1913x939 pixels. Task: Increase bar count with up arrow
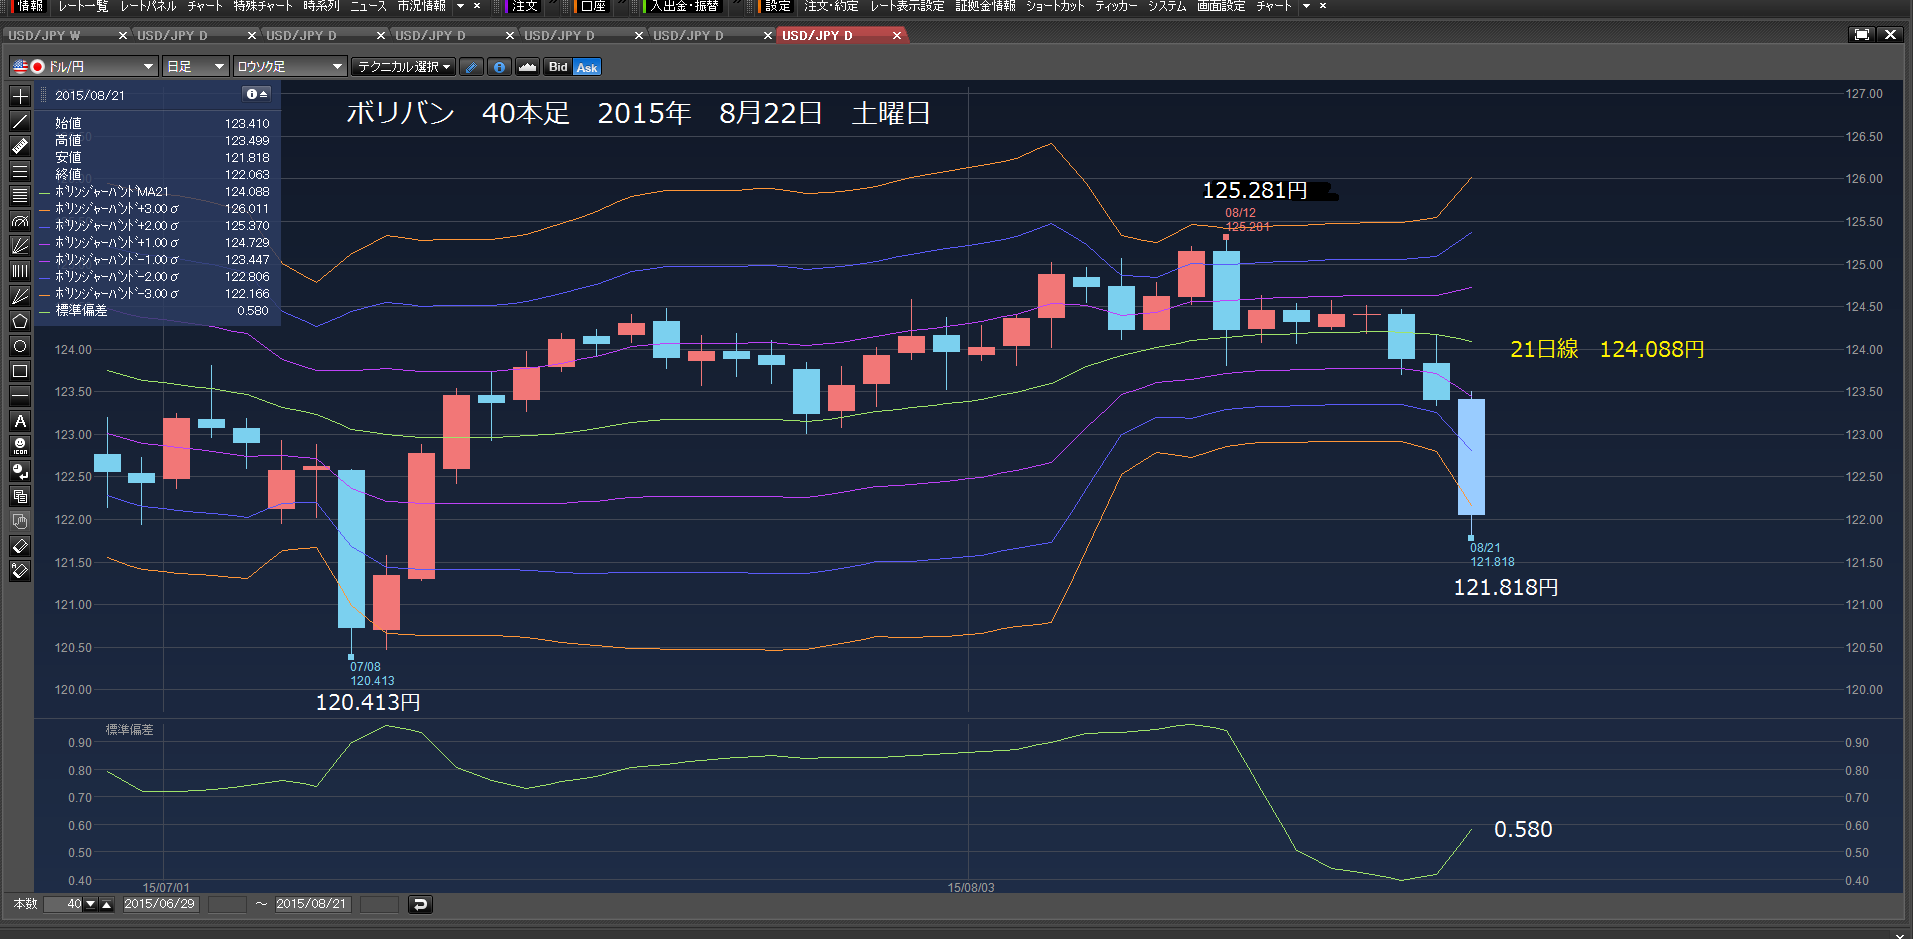107,904
